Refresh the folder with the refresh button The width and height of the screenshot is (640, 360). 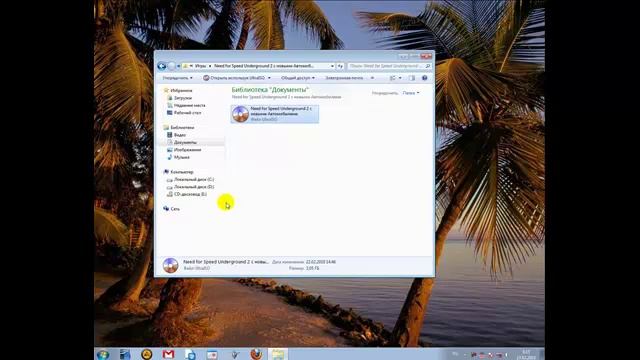pyautogui.click(x=340, y=66)
